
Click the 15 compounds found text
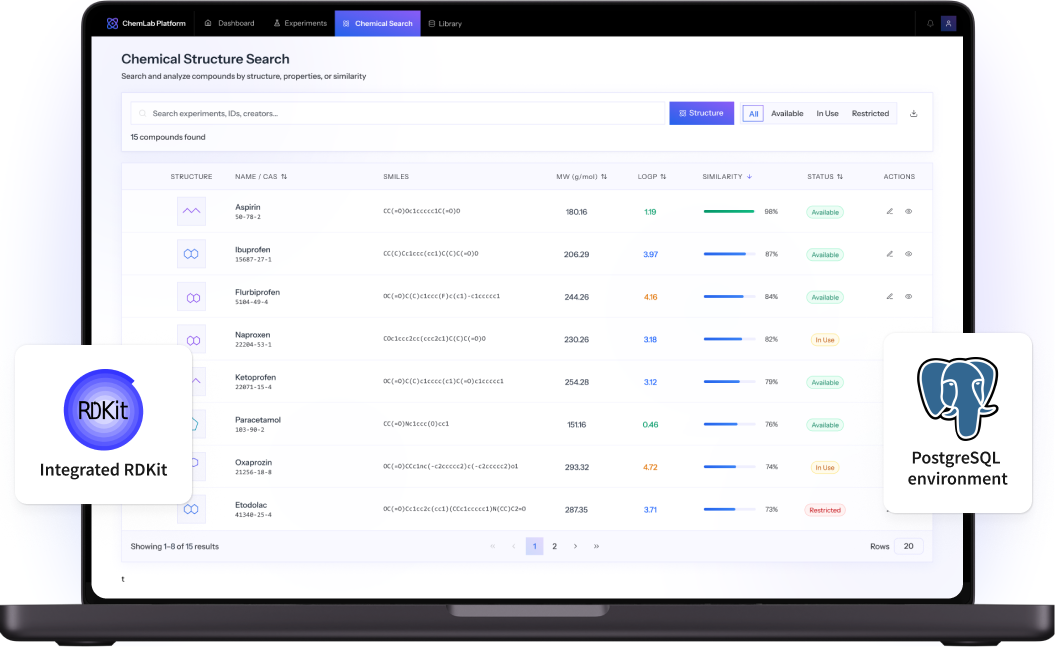click(168, 137)
